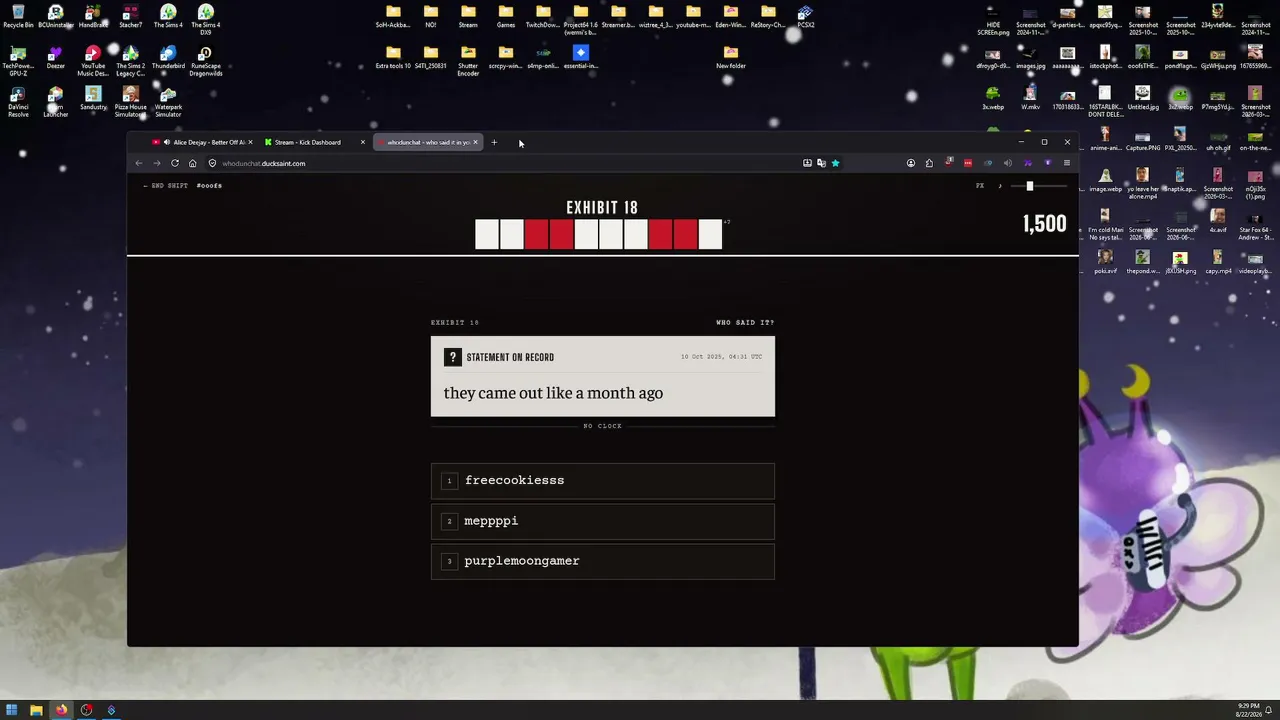Open the Stacher7 desktop shortcut
The height and width of the screenshot is (720, 1280).
[x=131, y=16]
